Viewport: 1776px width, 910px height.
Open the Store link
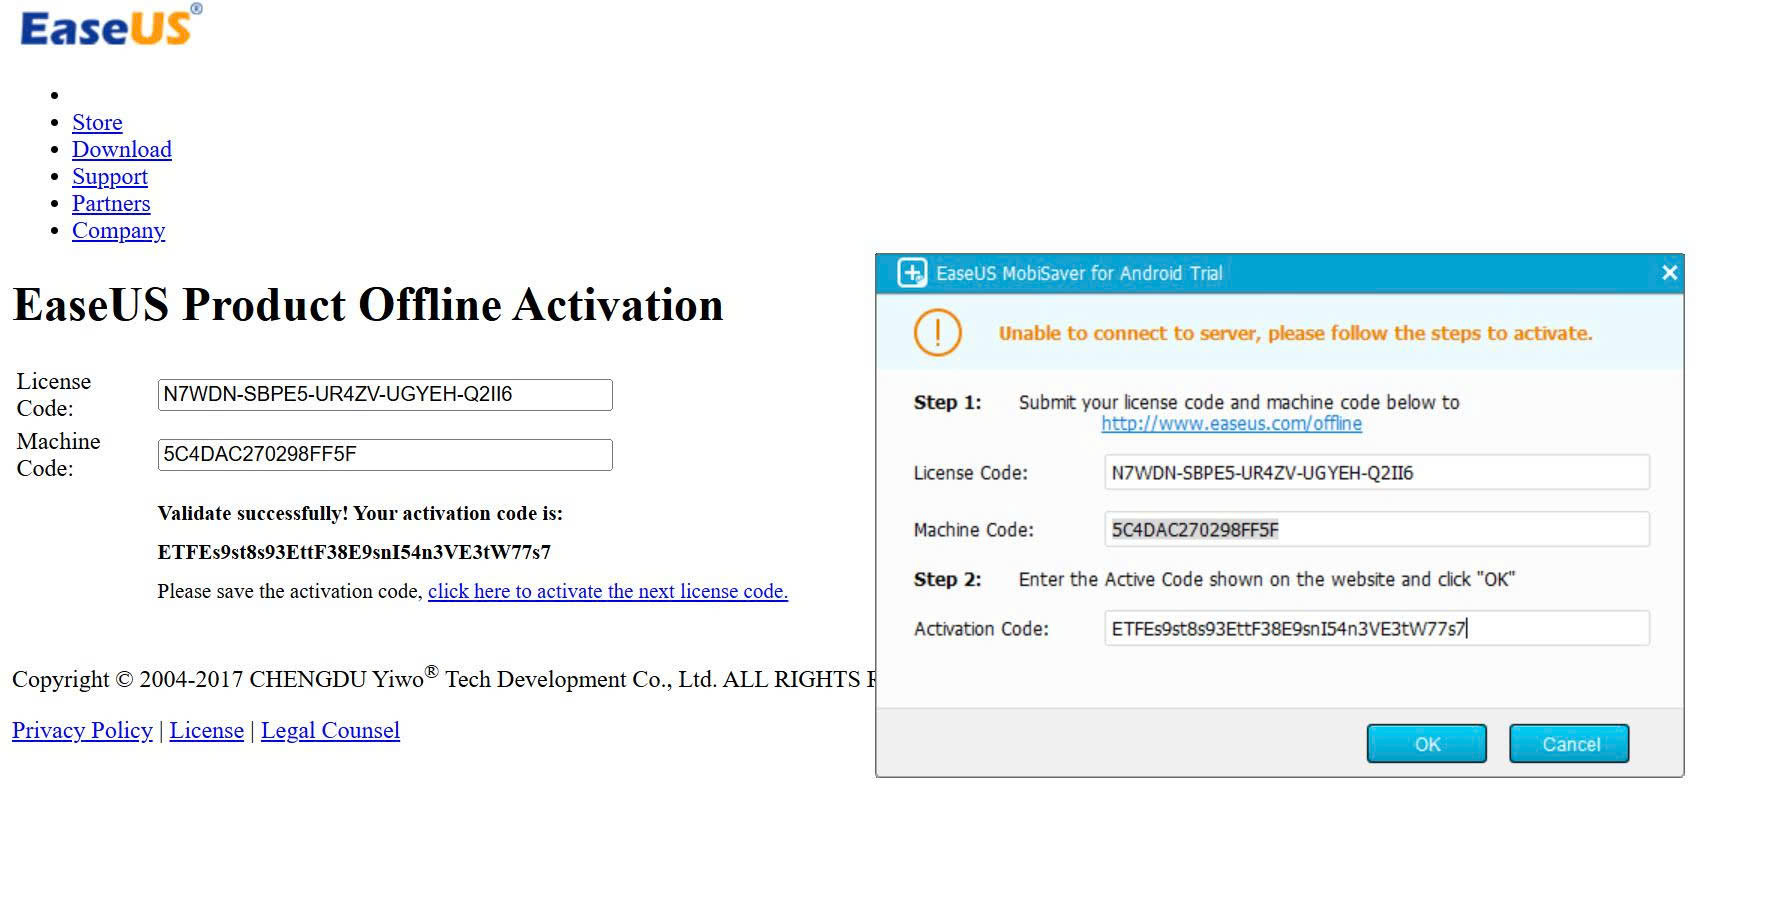tap(97, 123)
